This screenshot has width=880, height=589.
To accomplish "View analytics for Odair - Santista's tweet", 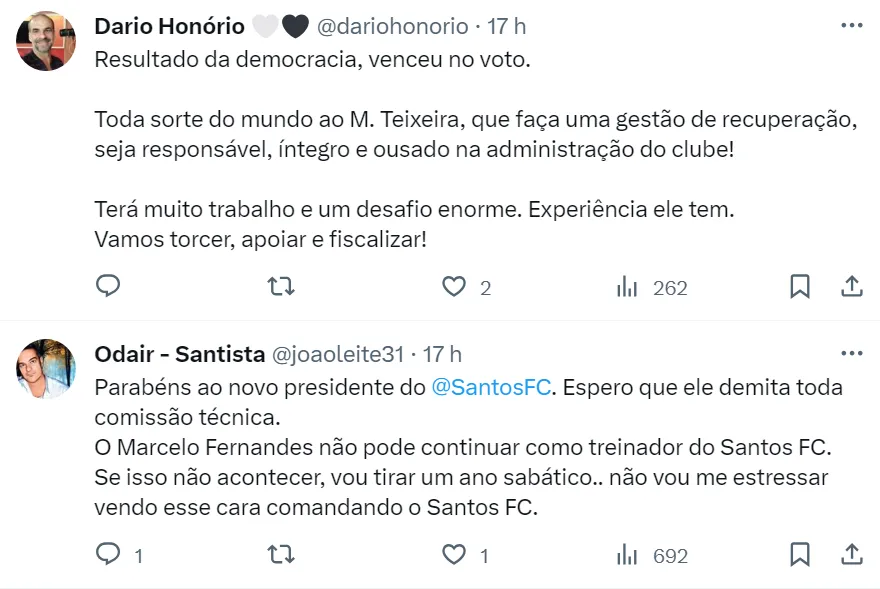I will (627, 554).
